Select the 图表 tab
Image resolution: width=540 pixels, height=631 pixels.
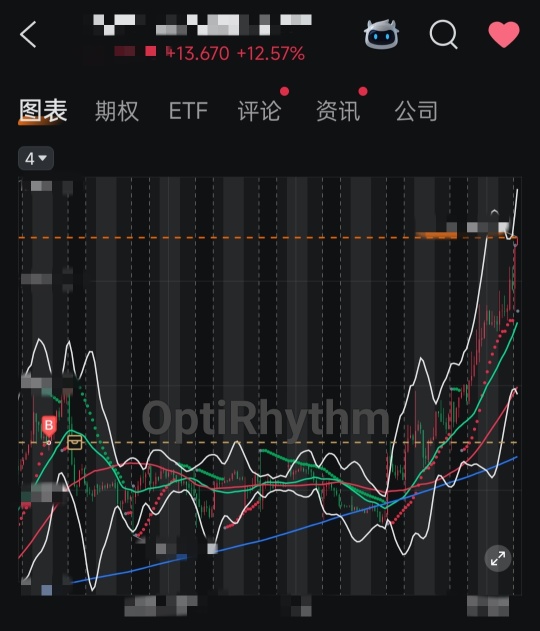(43, 110)
